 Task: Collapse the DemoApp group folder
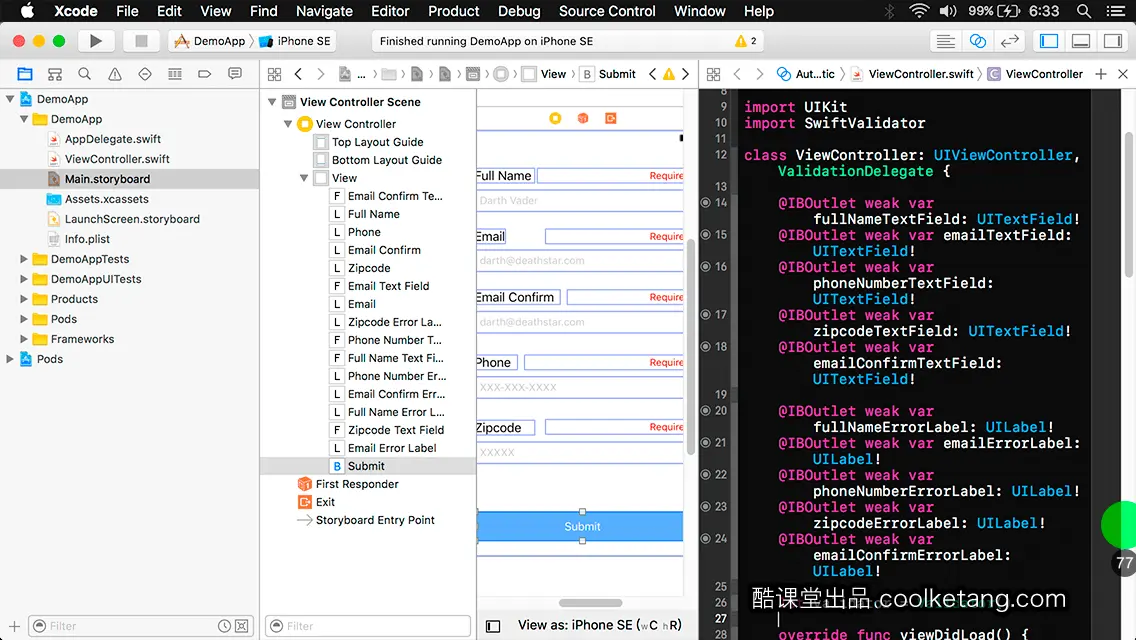pos(24,119)
